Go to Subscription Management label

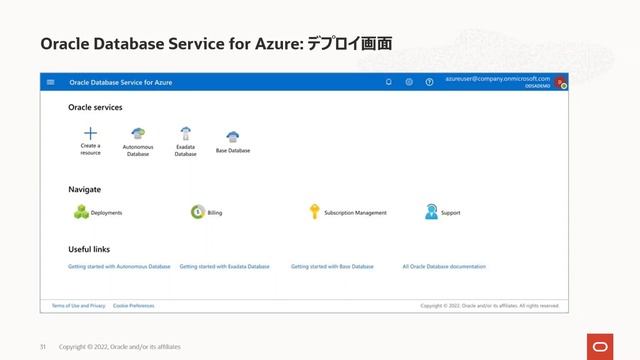coord(355,213)
